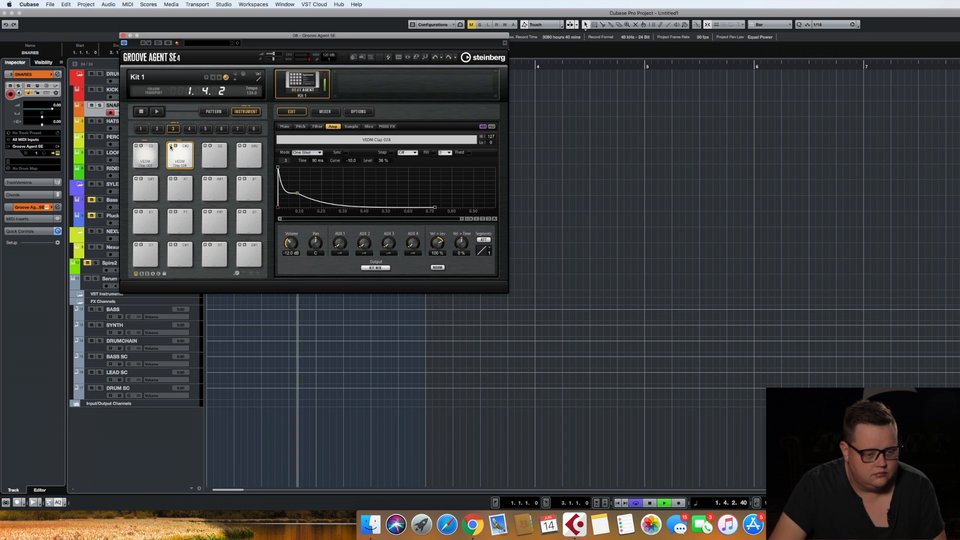Adjust the AUX 1 send knob
960x540 pixels.
point(339,243)
